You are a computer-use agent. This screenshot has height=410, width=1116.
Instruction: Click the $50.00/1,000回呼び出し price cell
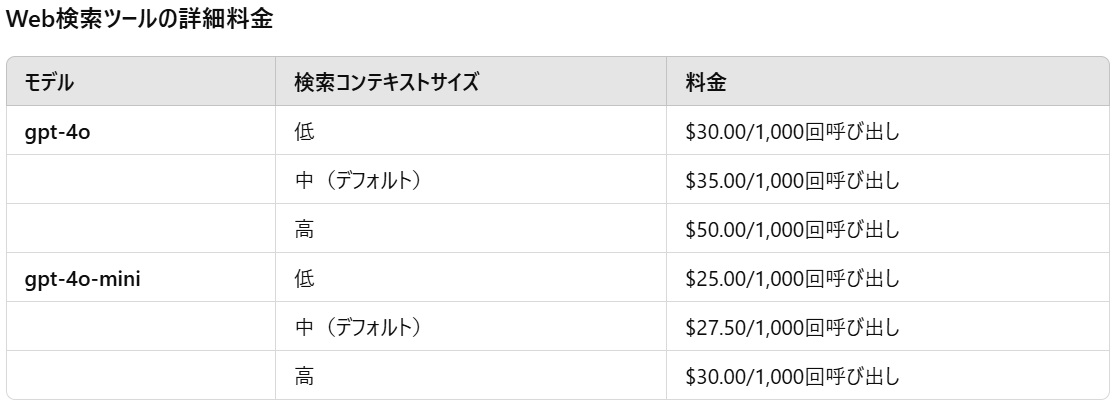[x=793, y=230]
